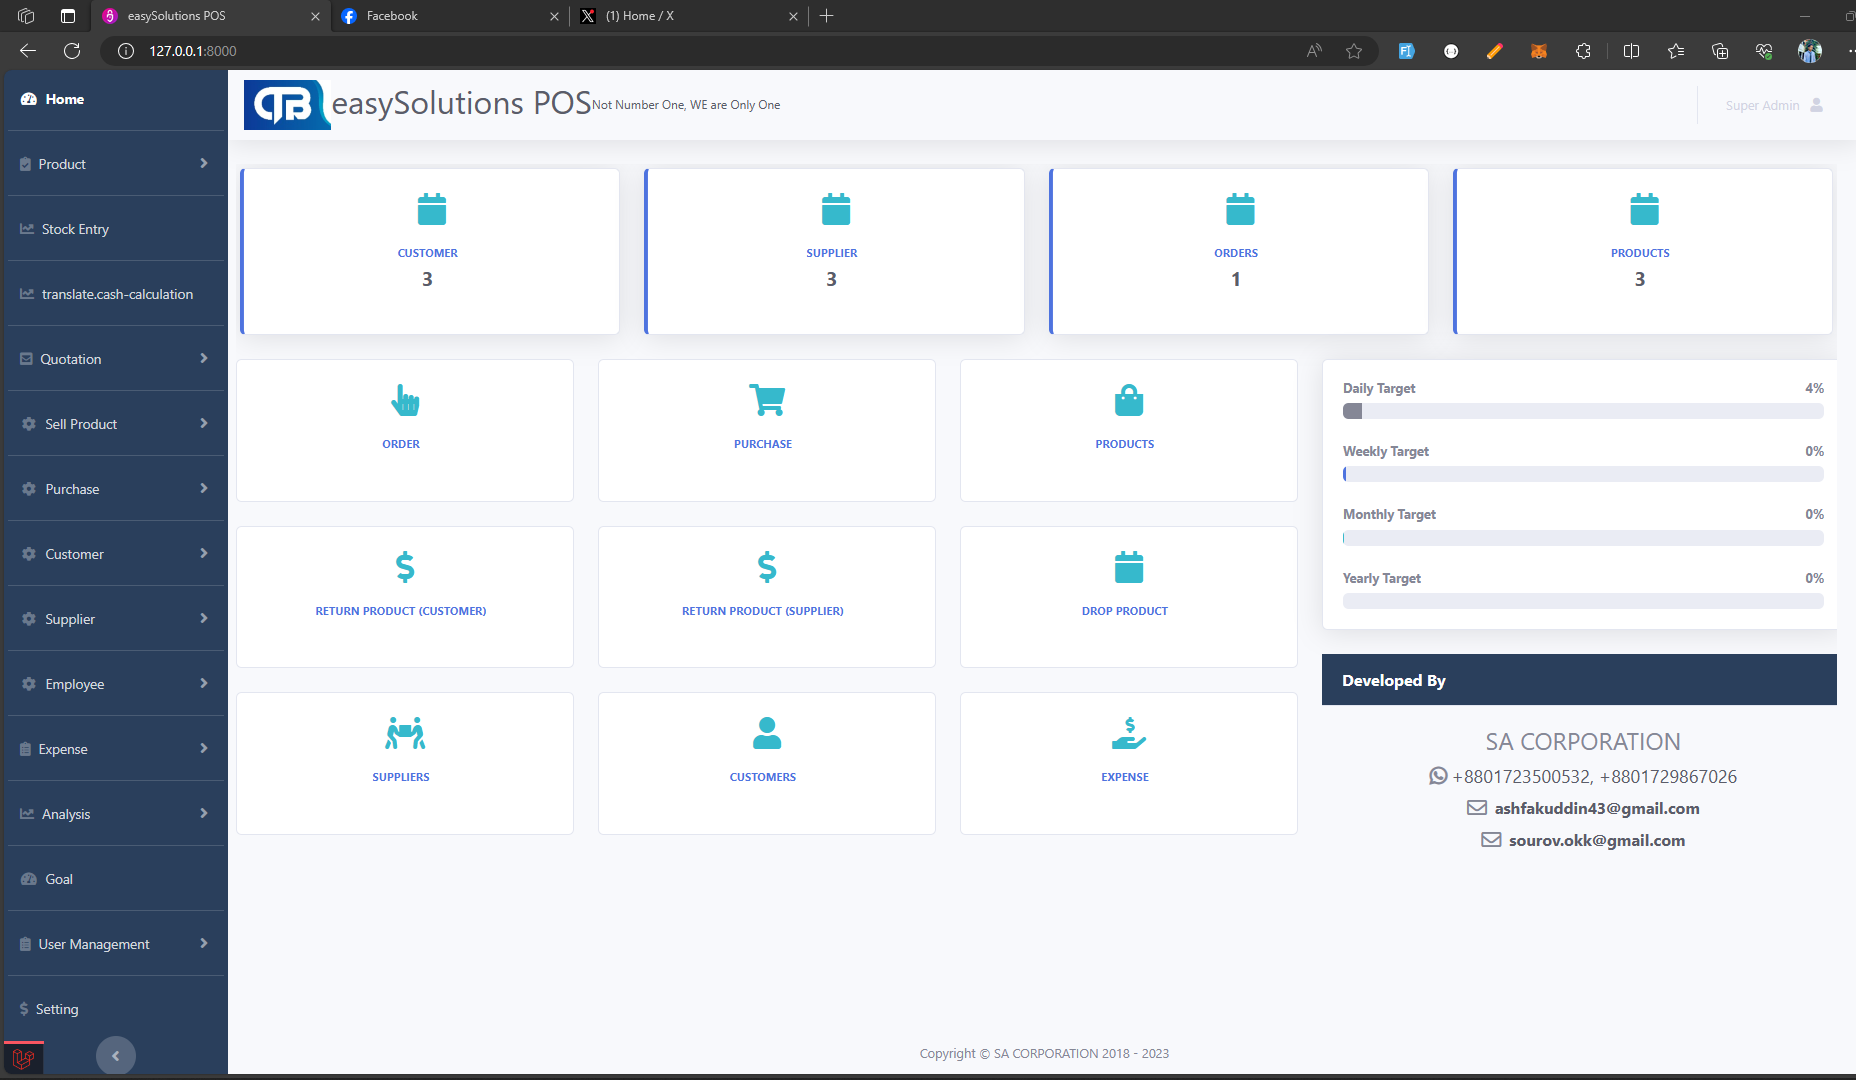Expand the Sell Product submenu chevron
Viewport: 1856px width, 1080px height.
(204, 424)
